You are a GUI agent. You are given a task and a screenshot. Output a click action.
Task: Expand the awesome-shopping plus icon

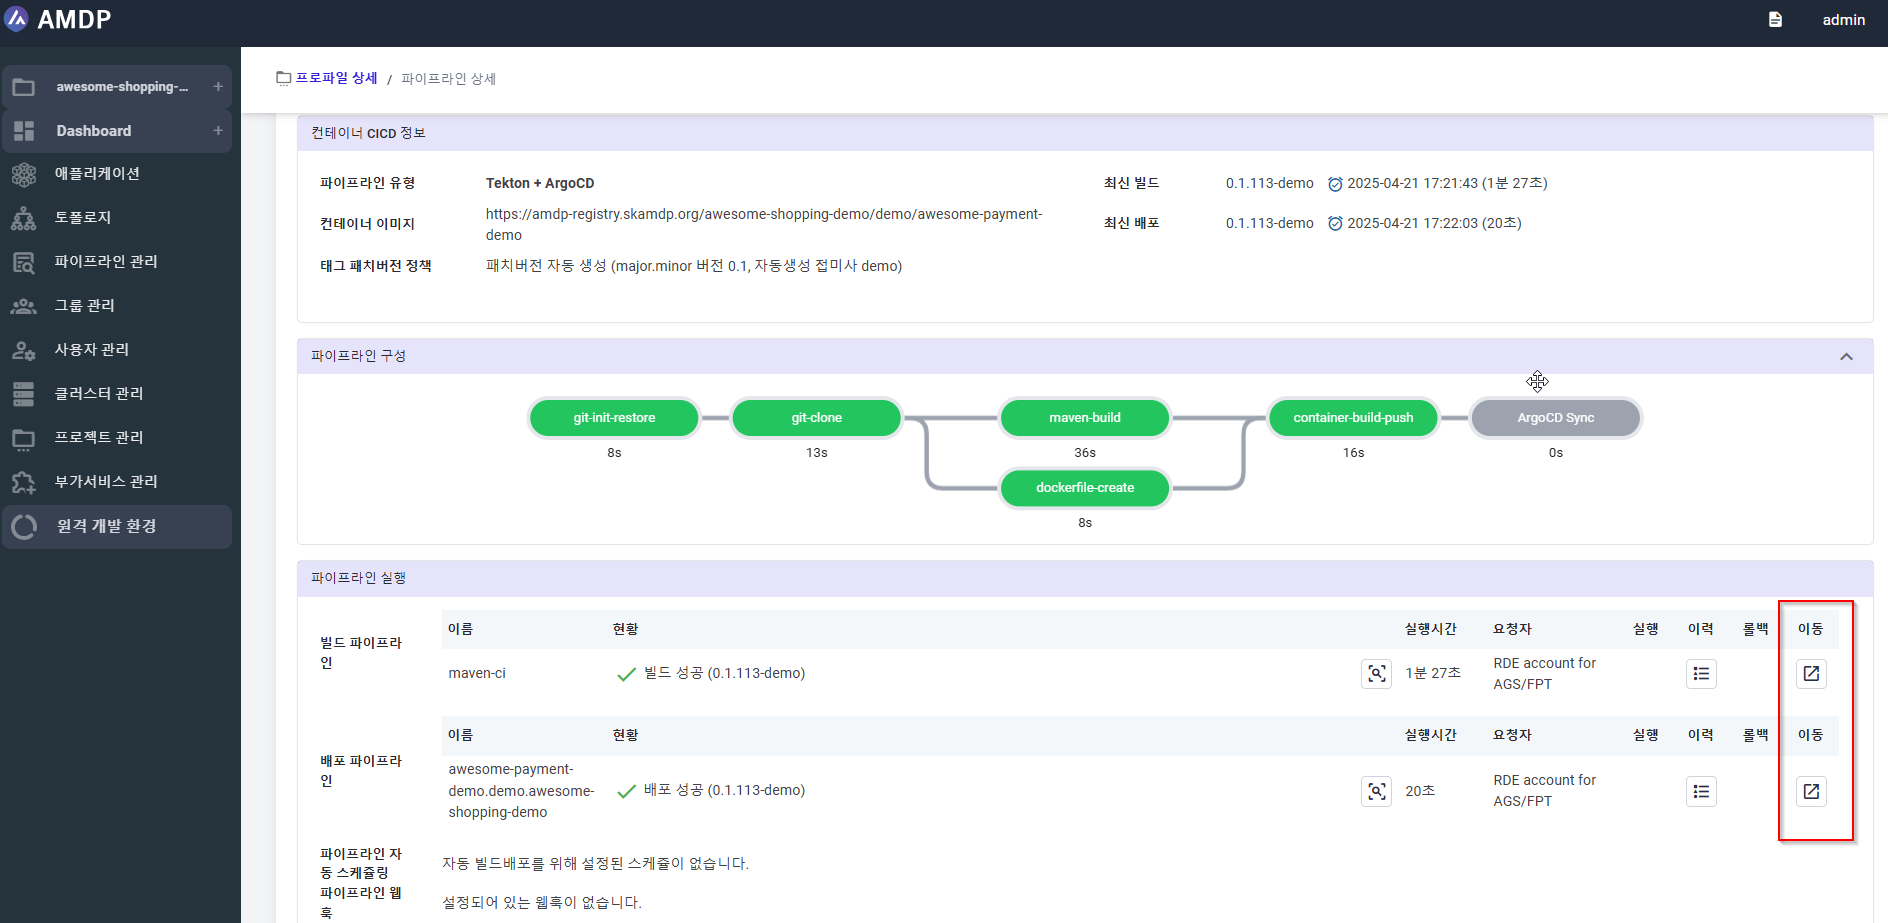pyautogui.click(x=218, y=87)
